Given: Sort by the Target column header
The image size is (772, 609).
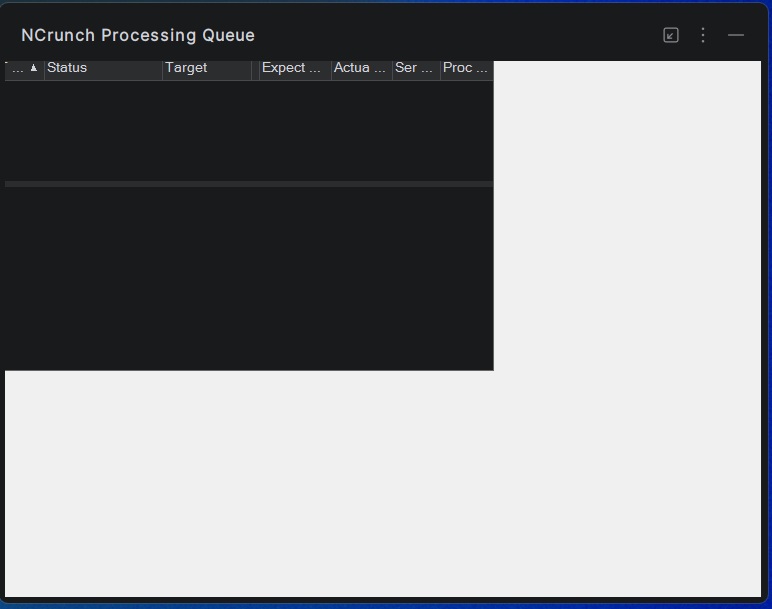Looking at the screenshot, I should (207, 68).
